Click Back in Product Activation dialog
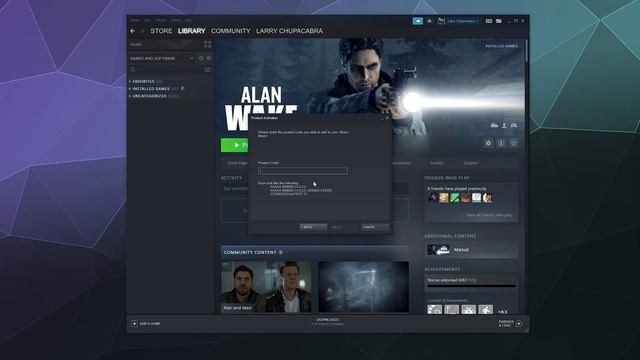Viewport: 640px width, 360px height. point(313,227)
